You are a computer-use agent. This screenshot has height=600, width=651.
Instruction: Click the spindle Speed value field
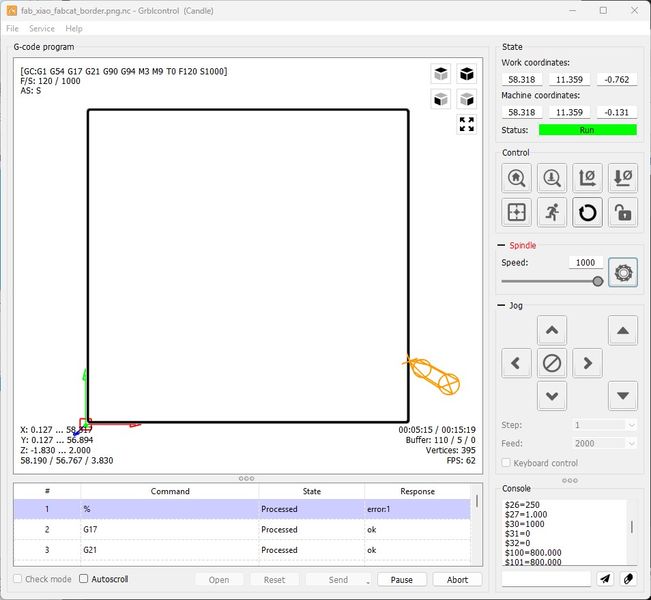[x=585, y=262]
